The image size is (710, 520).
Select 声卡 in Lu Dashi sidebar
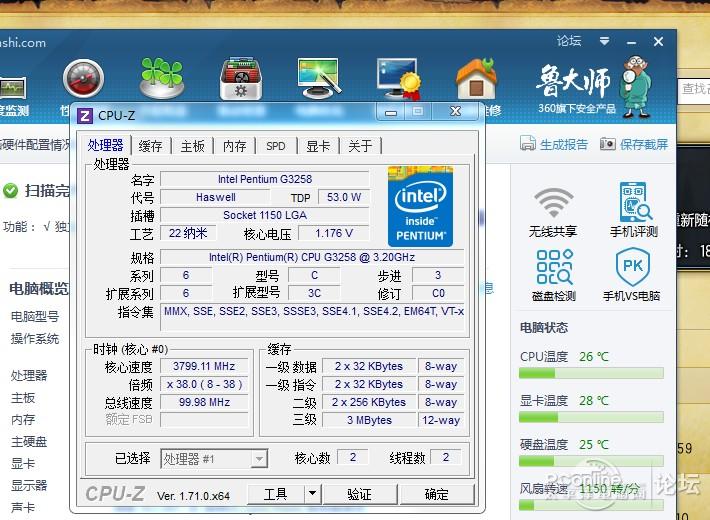point(23,507)
